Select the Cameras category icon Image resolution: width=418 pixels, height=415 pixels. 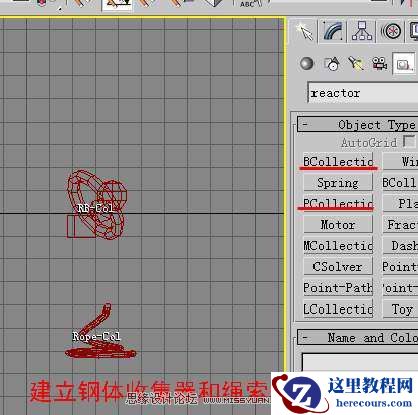(380, 63)
